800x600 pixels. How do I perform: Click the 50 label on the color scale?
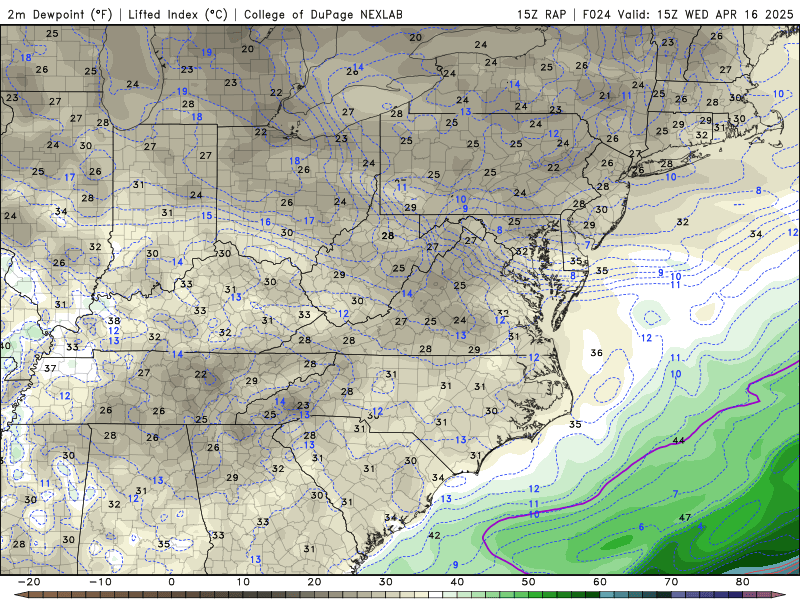coord(529,582)
